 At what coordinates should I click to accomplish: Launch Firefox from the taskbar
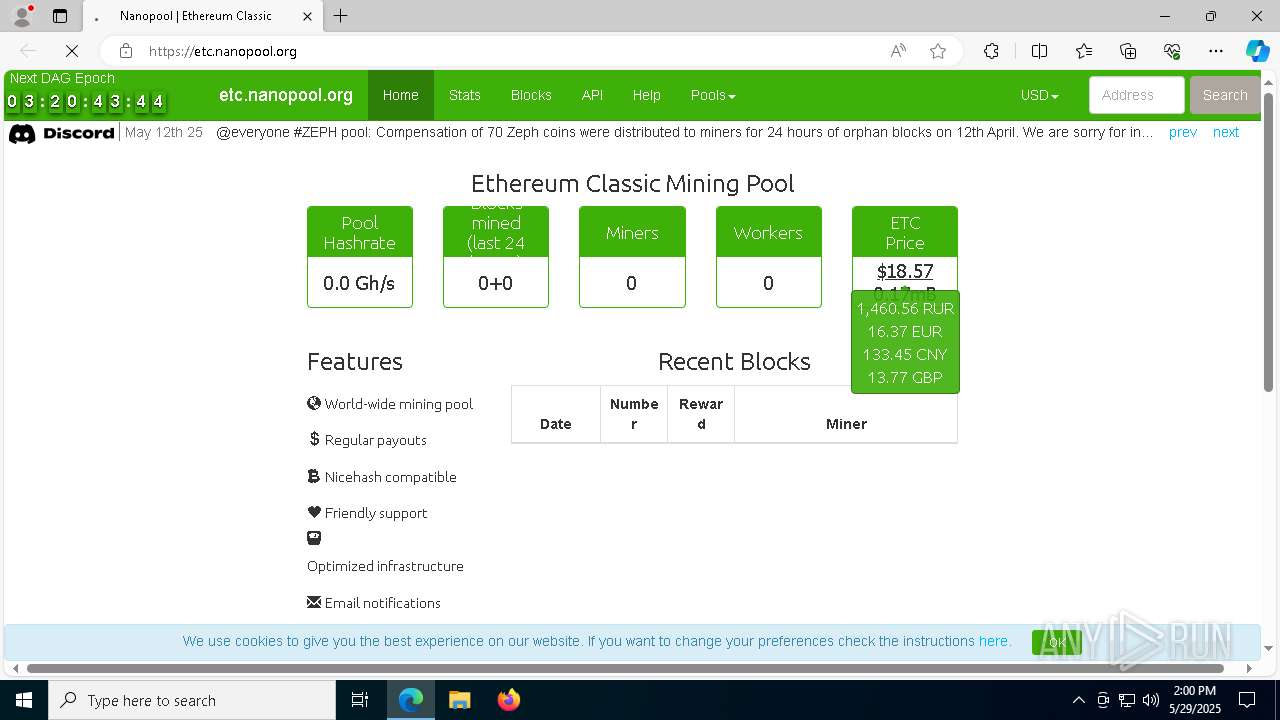click(x=509, y=700)
